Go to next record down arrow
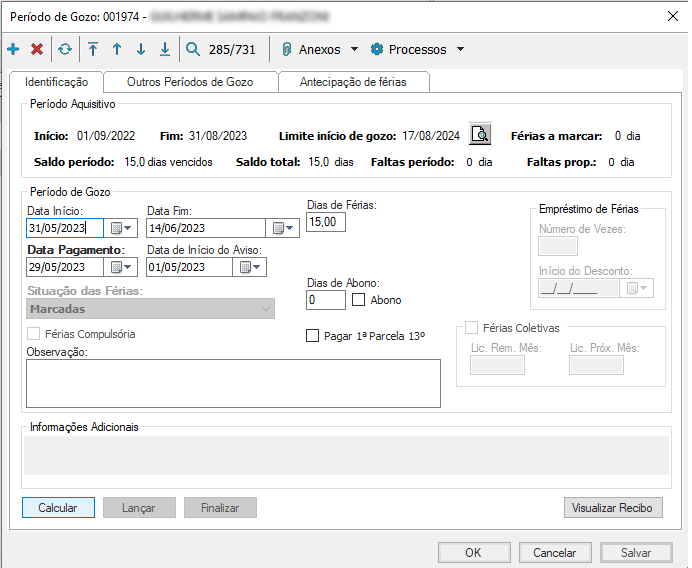Viewport: 692px width, 568px height. [x=141, y=49]
